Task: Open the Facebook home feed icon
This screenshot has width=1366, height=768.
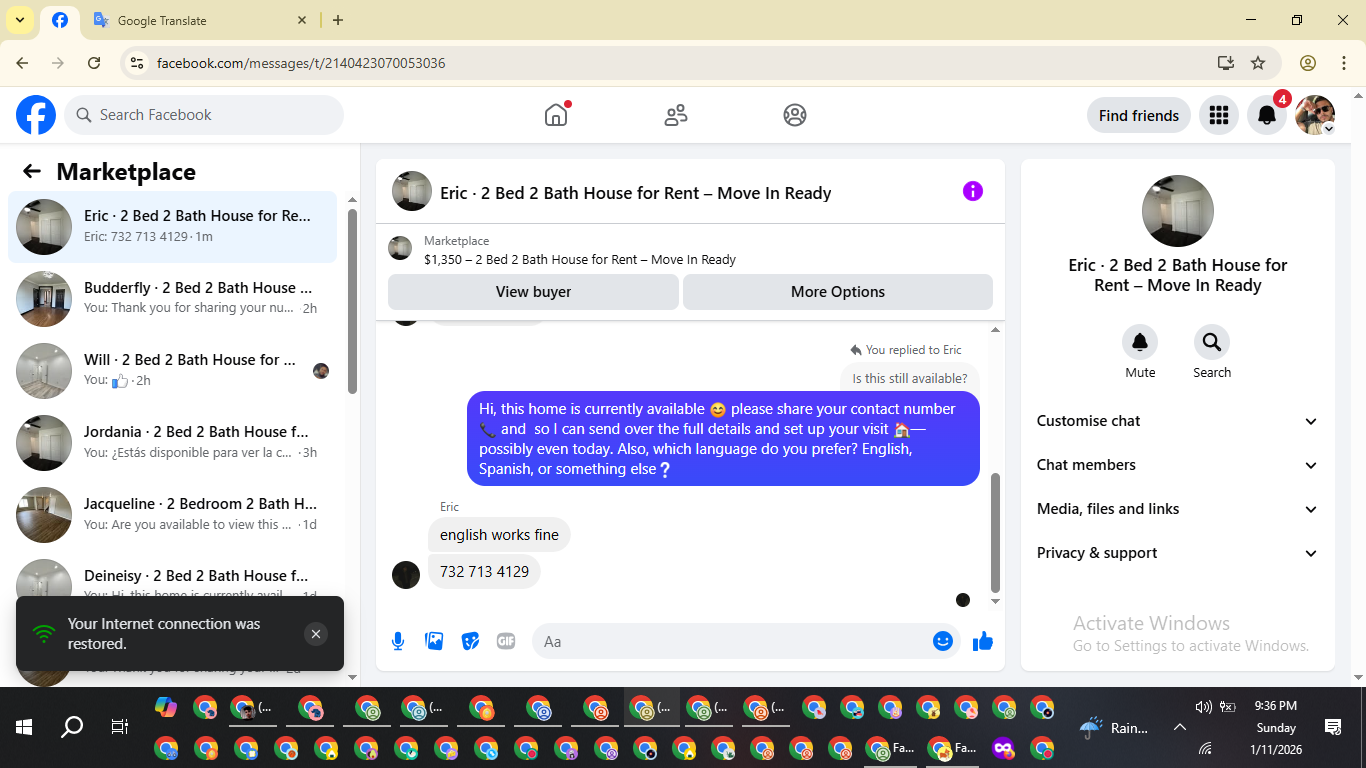Action: pyautogui.click(x=556, y=115)
